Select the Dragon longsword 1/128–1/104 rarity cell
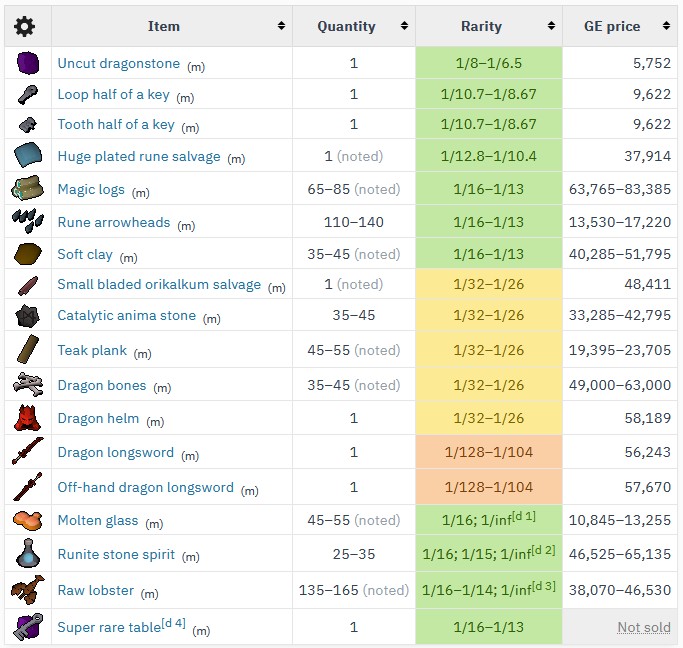Screen dimensions: 683x648 click(x=489, y=452)
